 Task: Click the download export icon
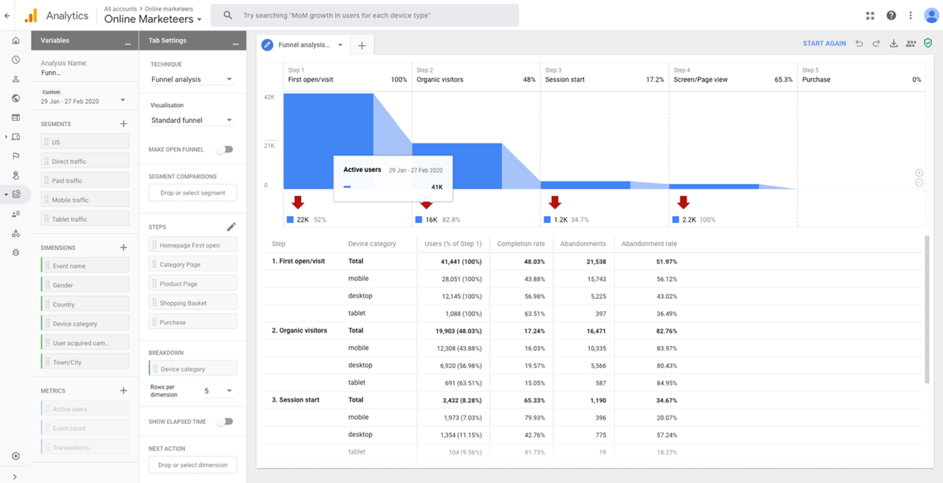pos(893,44)
